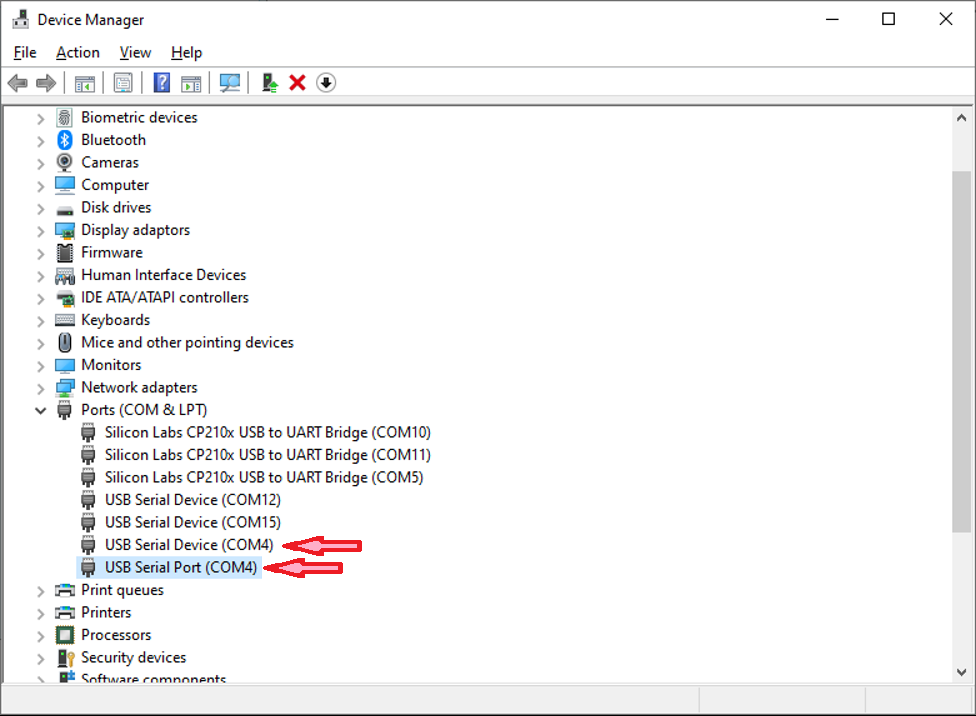
Task: Expand the Processors node
Action: click(40, 636)
